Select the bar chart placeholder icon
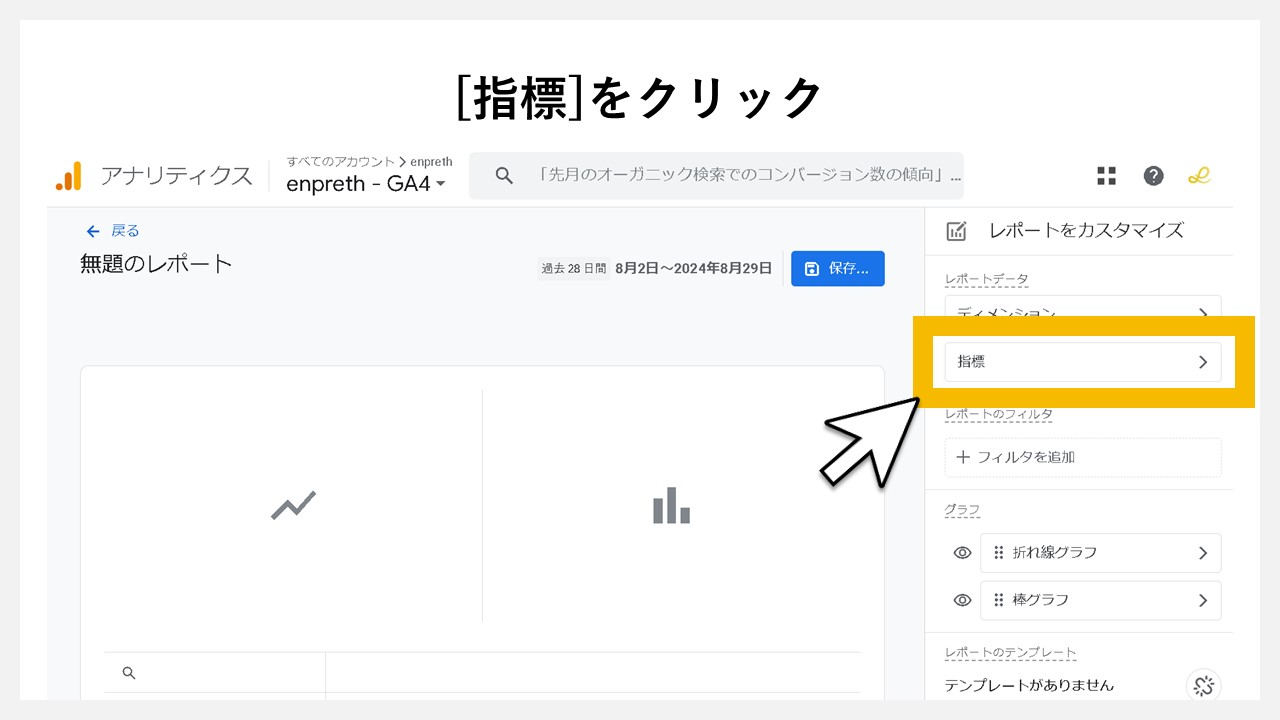The width and height of the screenshot is (1280, 720). click(670, 505)
